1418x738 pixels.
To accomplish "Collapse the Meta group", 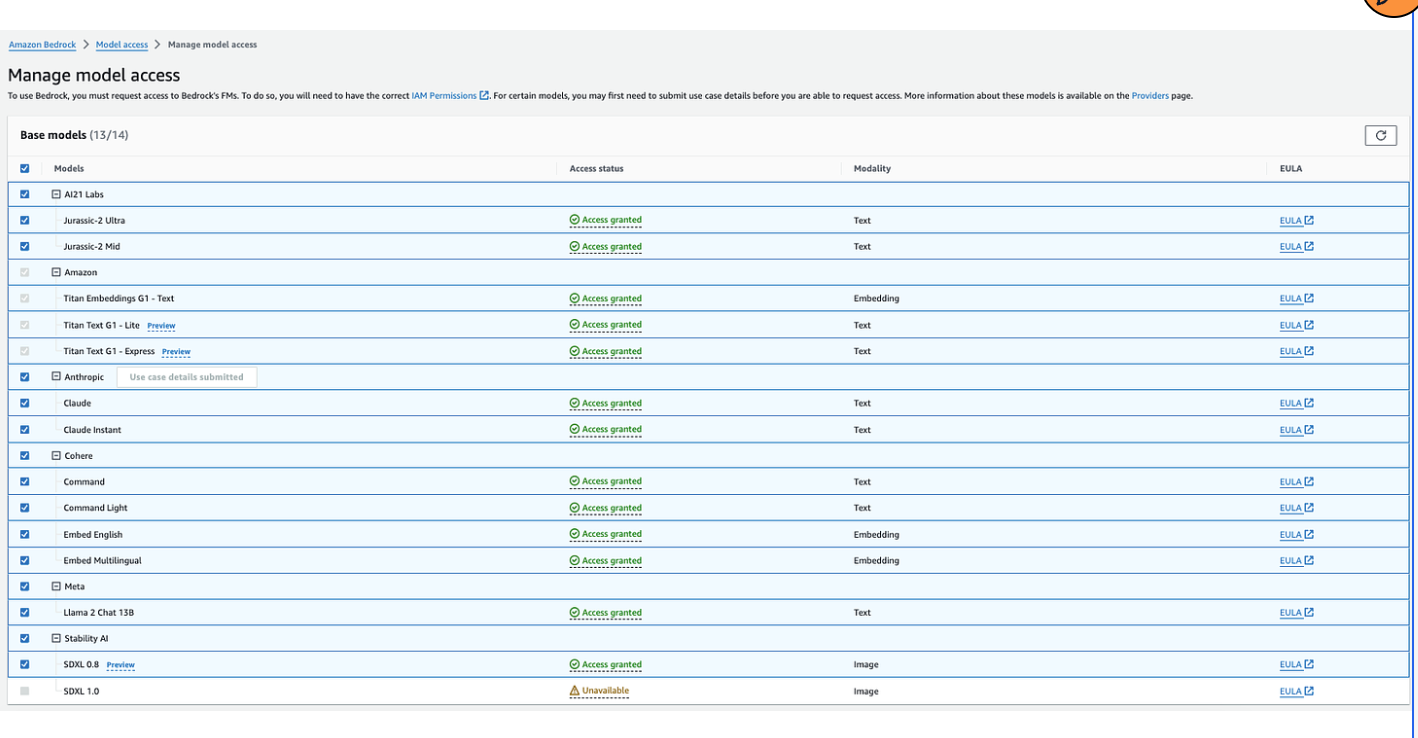I will (x=56, y=586).
